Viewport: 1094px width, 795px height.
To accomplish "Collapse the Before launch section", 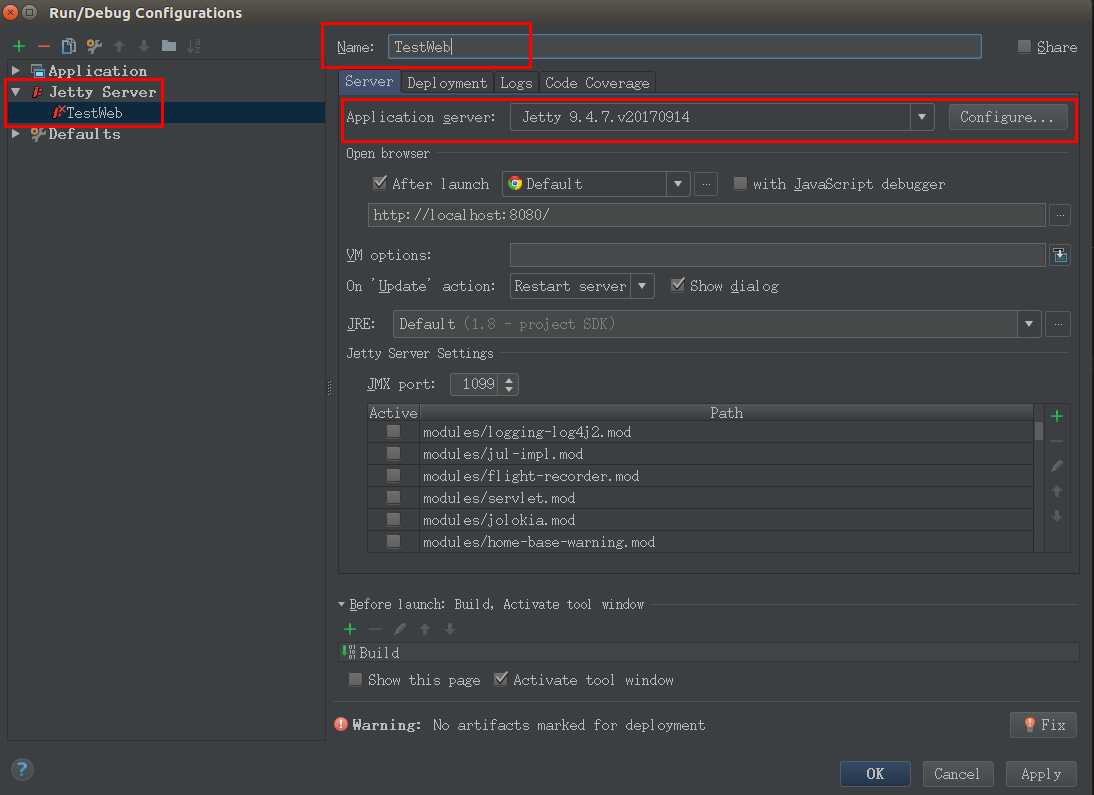I will click(341, 604).
